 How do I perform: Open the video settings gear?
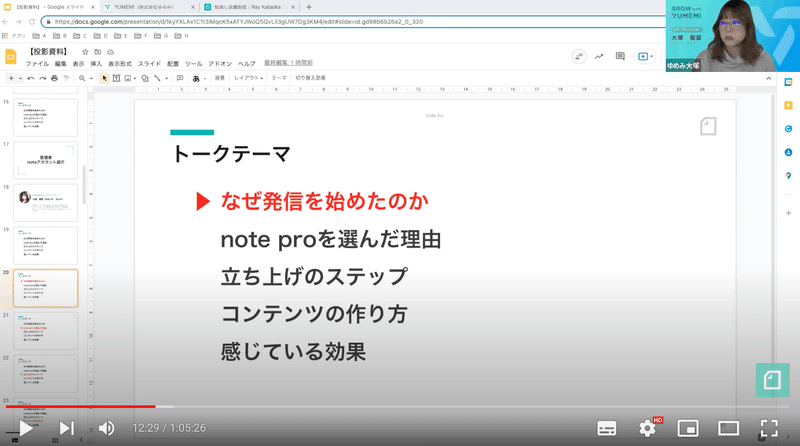pos(647,428)
